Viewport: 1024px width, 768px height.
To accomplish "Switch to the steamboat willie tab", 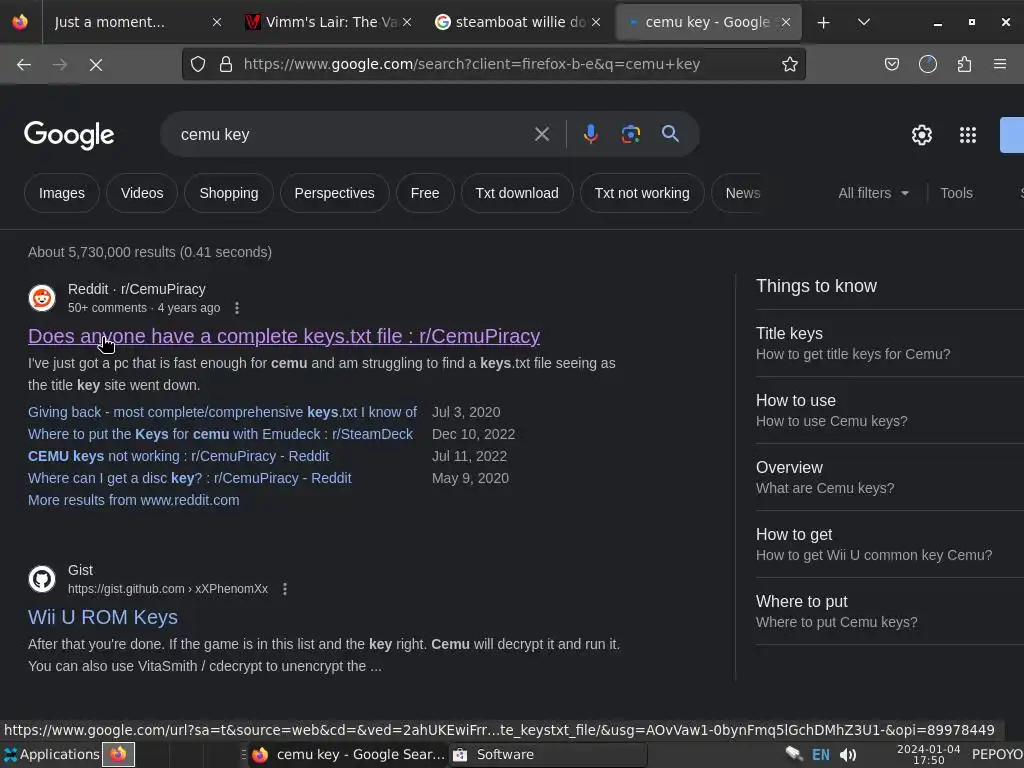I will point(509,22).
